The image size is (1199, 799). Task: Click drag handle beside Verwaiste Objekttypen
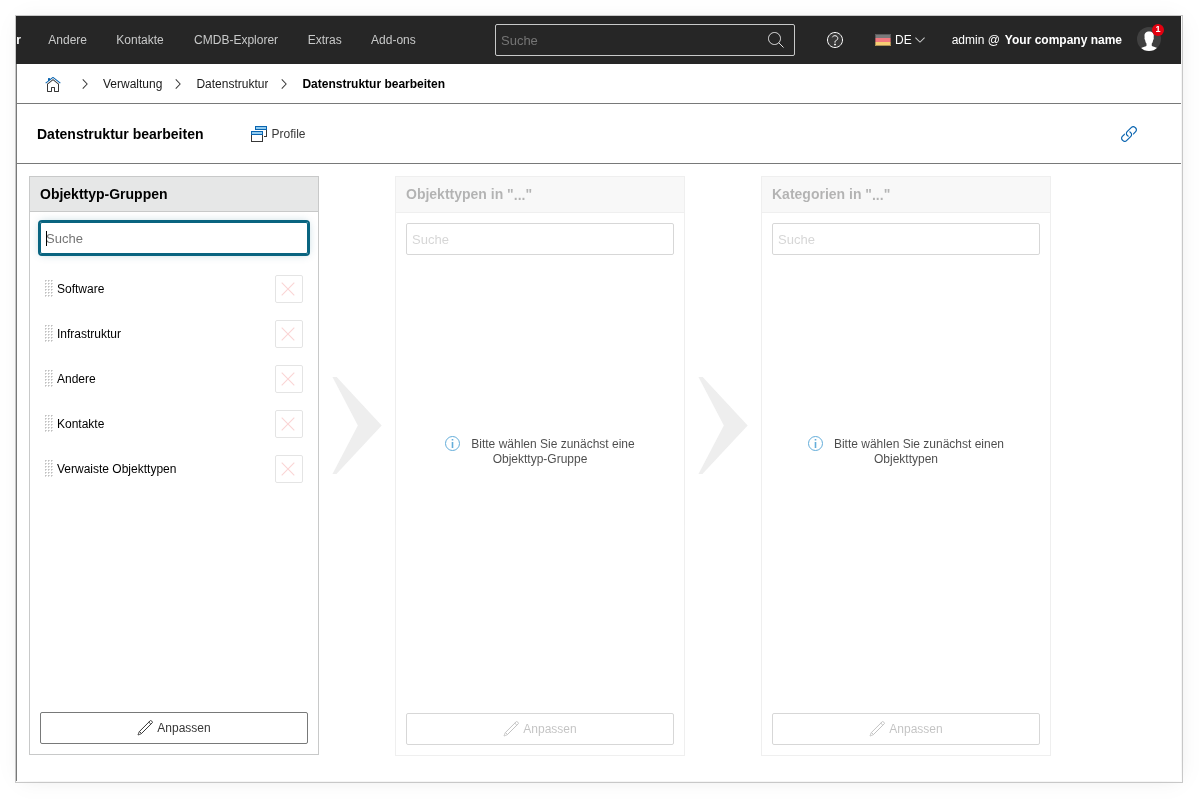coord(48,469)
